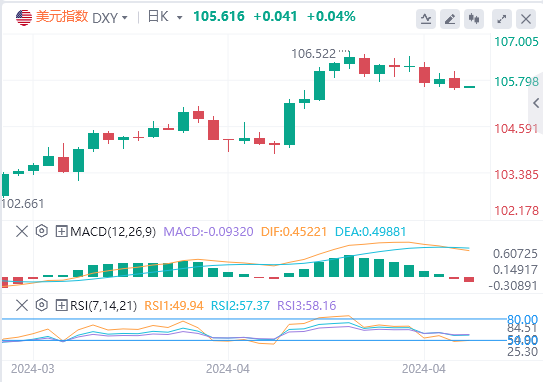Click the DEA:0.49881 value
Viewport: 543px width, 382px height.
tap(371, 231)
